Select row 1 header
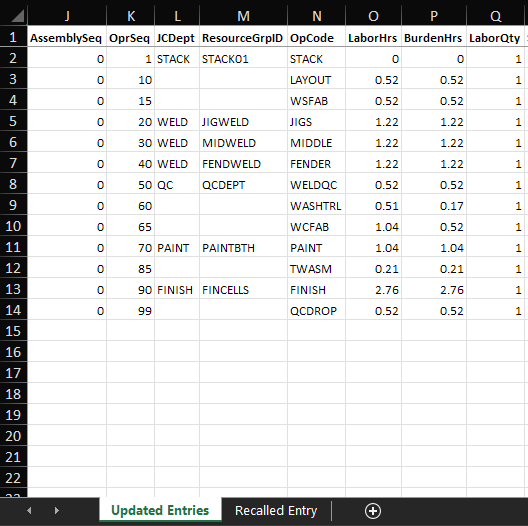 point(13,37)
